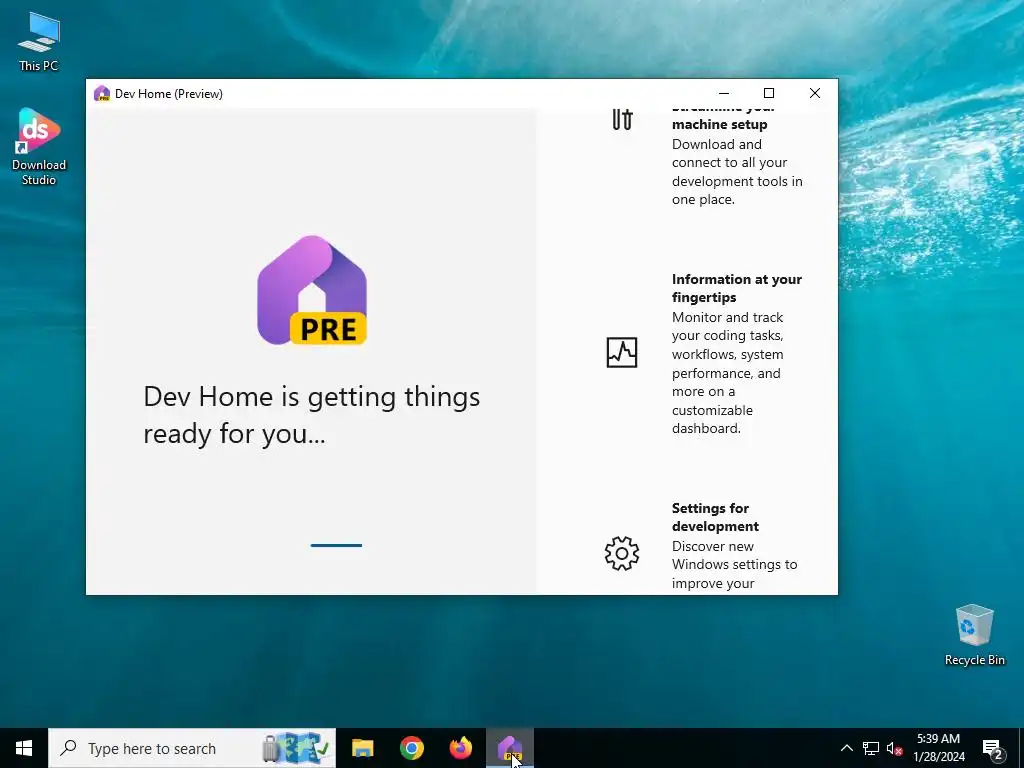This screenshot has height=768, width=1024.
Task: Click 'Dev Home is getting things ready' text
Action: 312,415
